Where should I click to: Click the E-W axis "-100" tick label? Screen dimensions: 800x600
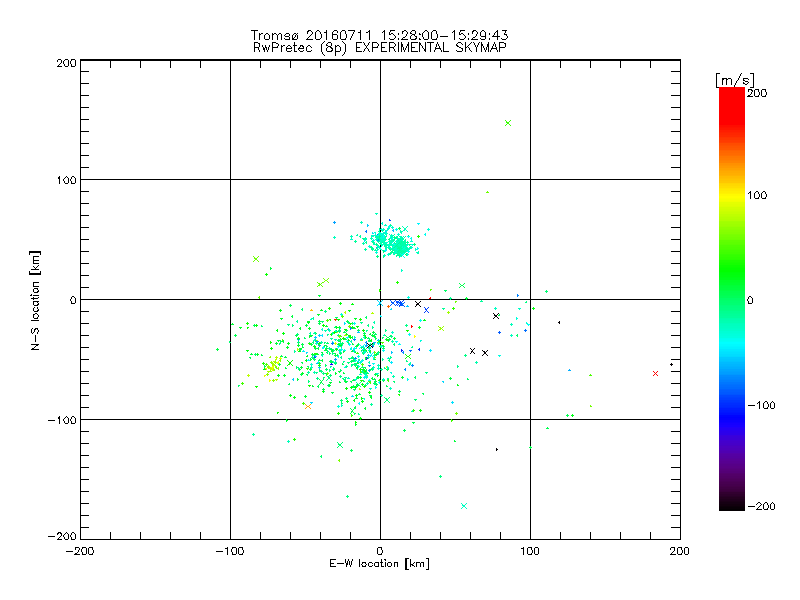pos(230,551)
